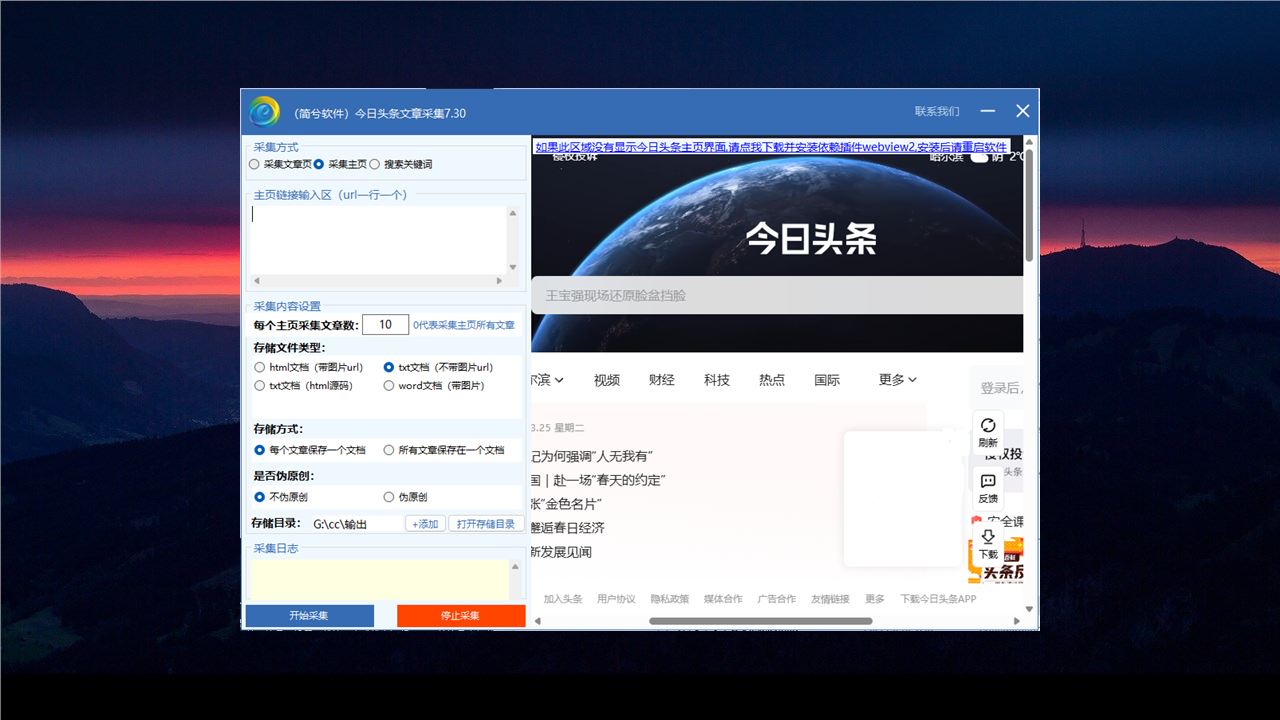Switch to the 热点 channel tab
Viewport: 1280px width, 720px height.
(x=771, y=380)
